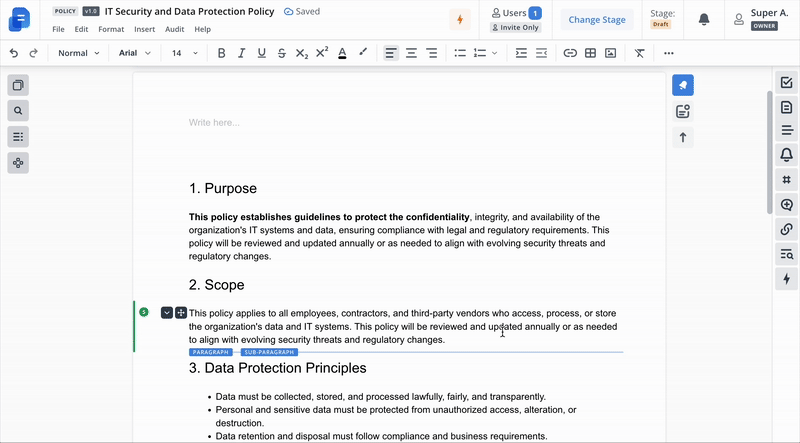The width and height of the screenshot is (800, 443).
Task: Click the undo arrow in the toolbar
Action: (14, 53)
